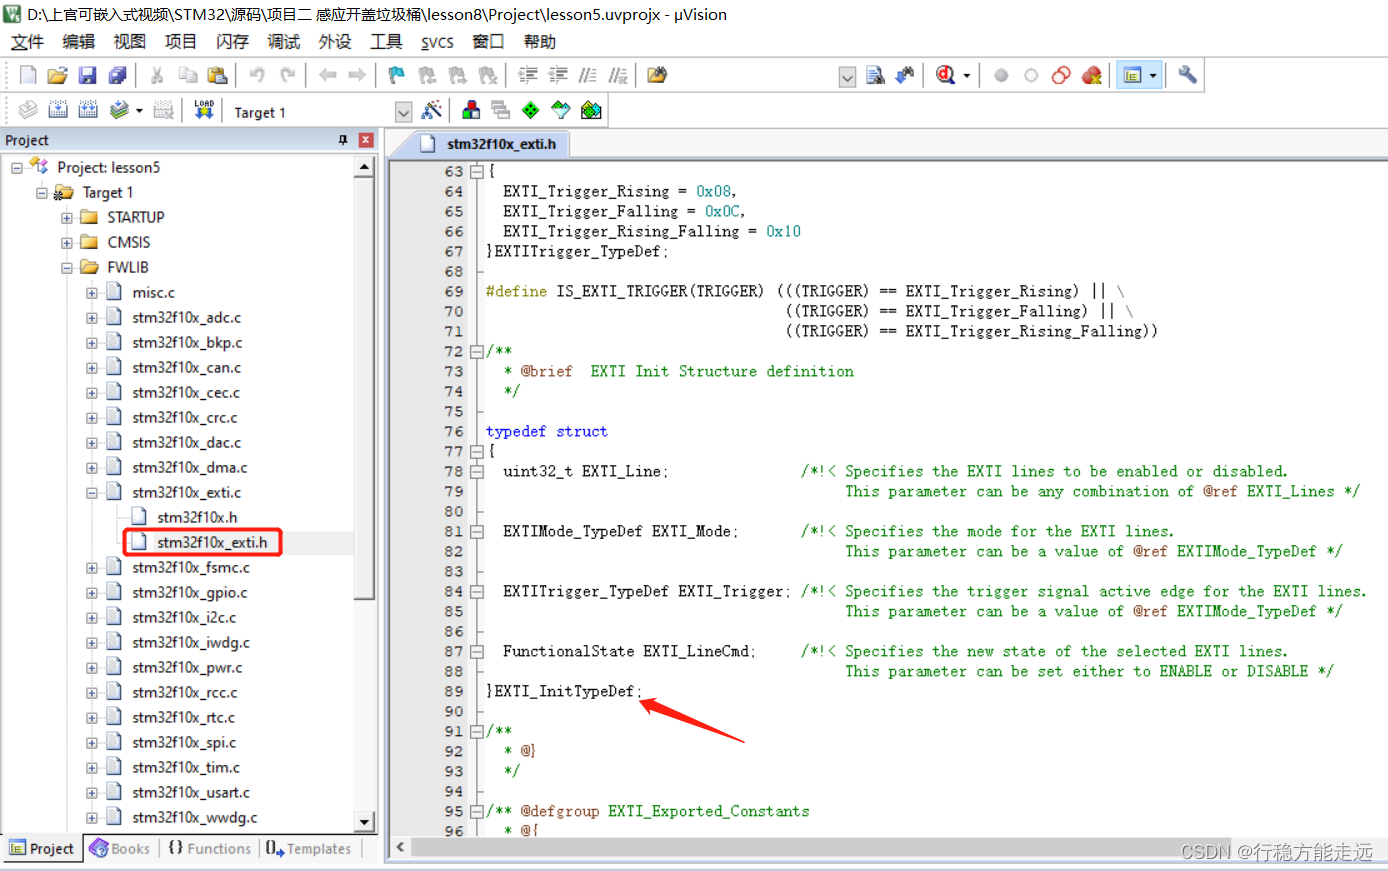Viewport: 1388px width, 871px height.
Task: Click the Disable All Breakpoints icon
Action: [1061, 75]
